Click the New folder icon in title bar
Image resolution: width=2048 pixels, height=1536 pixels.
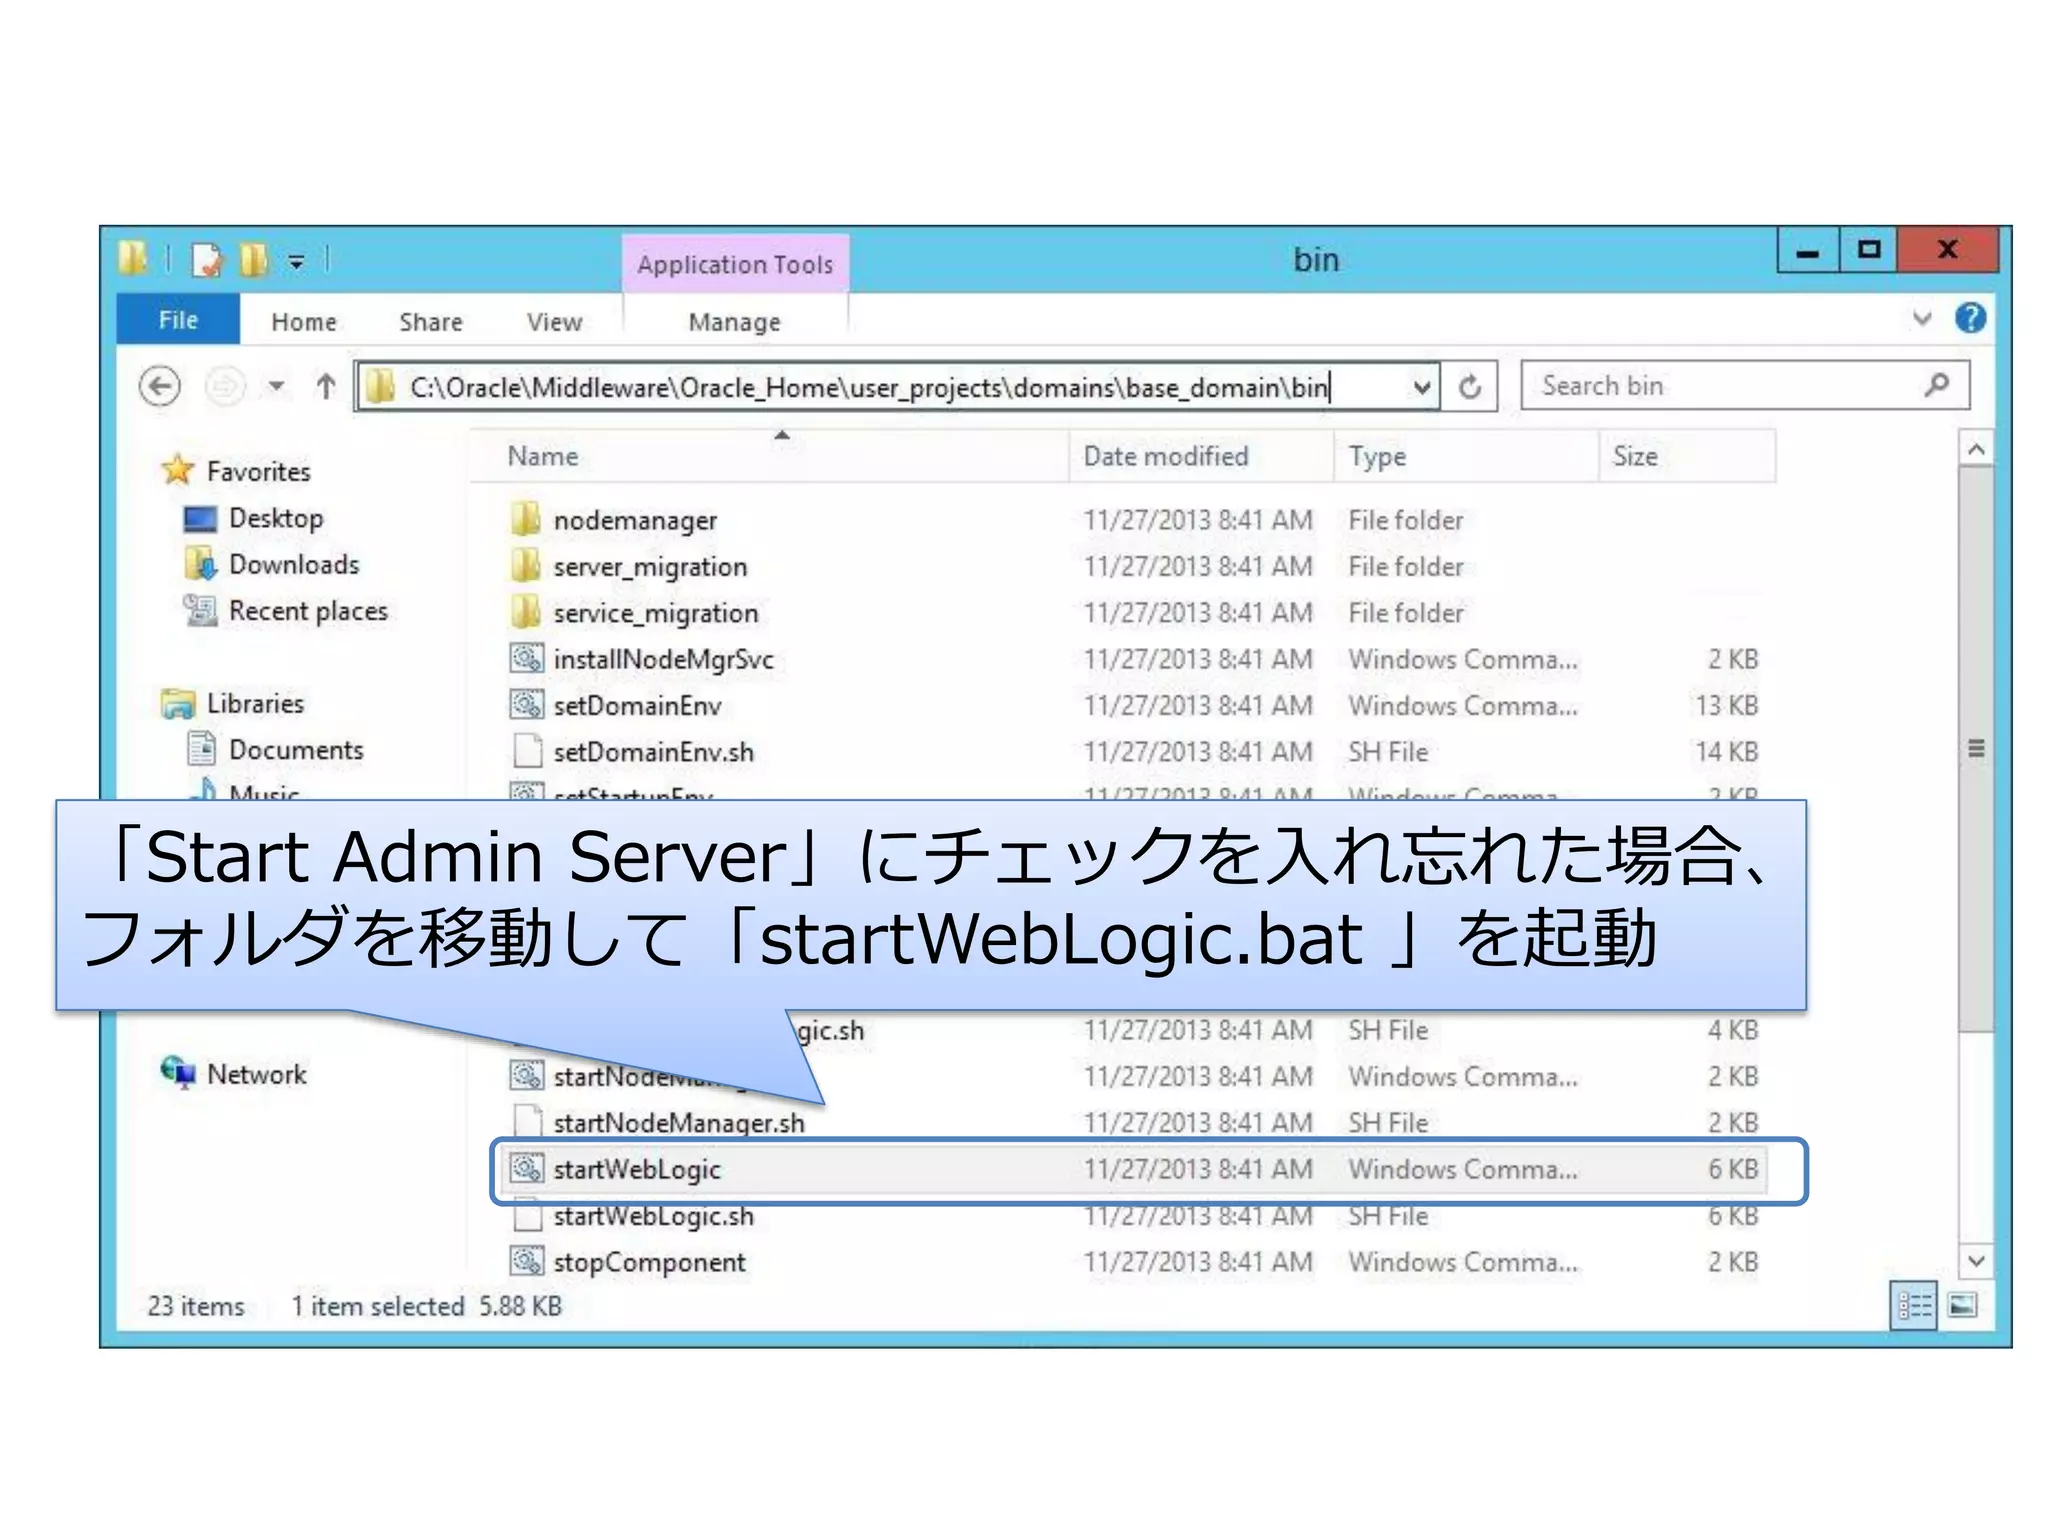(253, 260)
